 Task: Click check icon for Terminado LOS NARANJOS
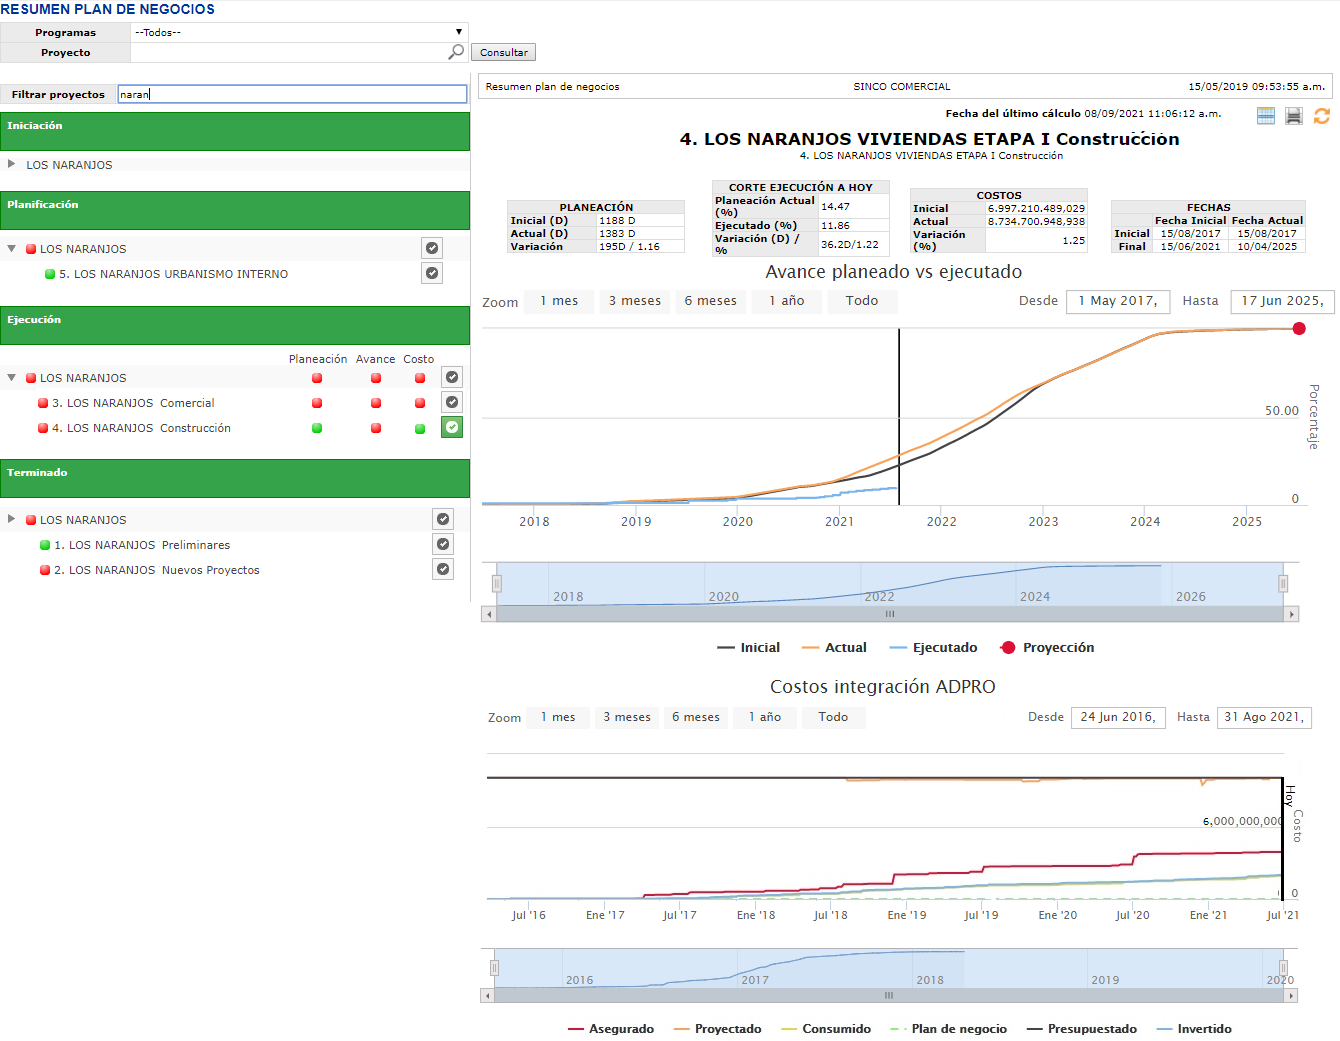443,519
